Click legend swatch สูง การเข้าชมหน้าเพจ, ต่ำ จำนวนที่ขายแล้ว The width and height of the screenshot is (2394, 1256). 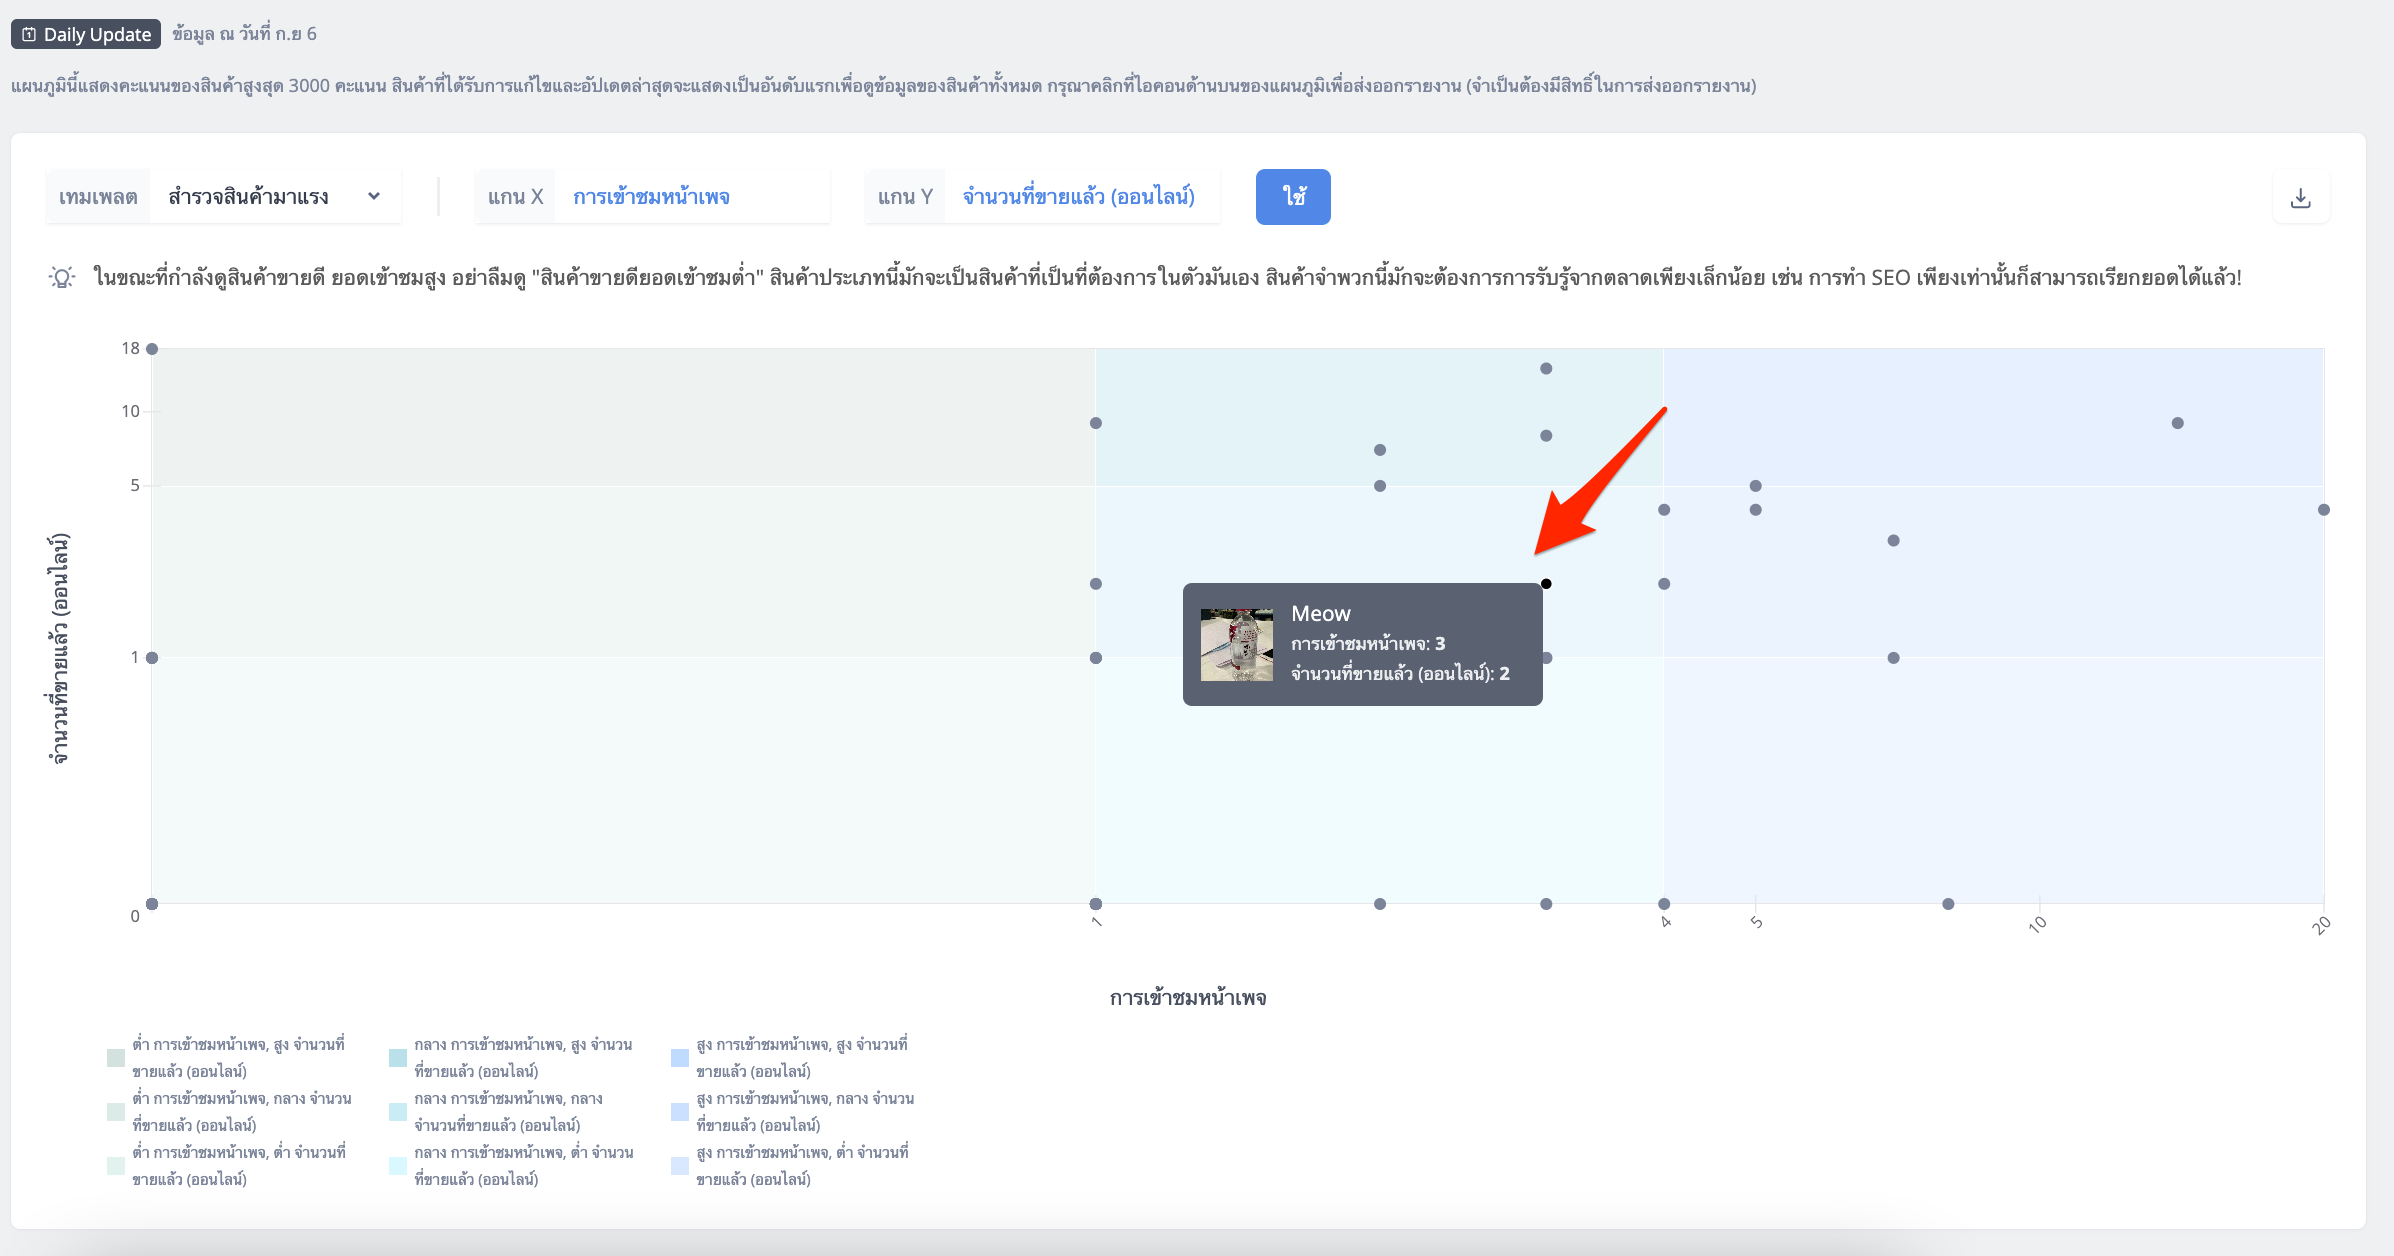[x=680, y=1166]
